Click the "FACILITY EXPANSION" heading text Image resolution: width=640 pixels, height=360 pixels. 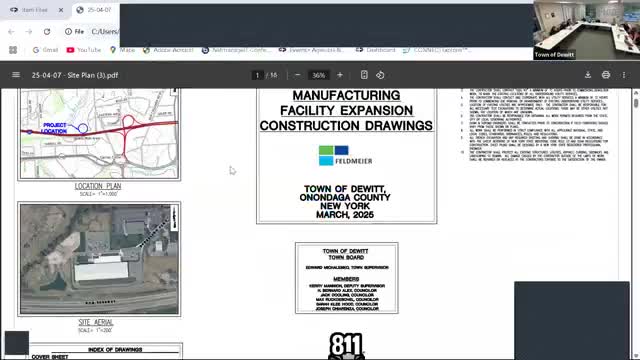(346, 111)
